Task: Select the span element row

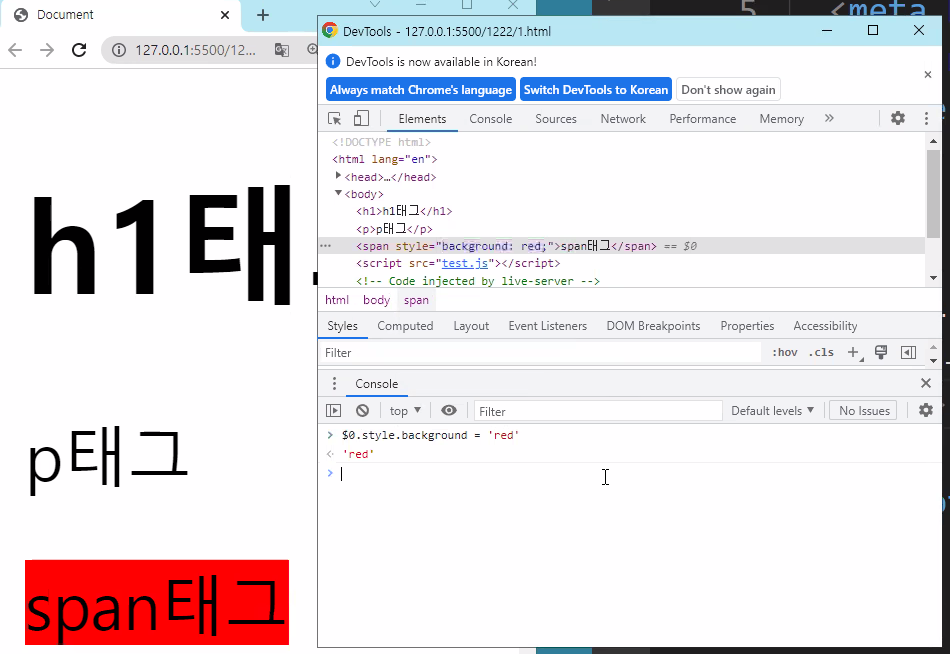Action: (622, 246)
